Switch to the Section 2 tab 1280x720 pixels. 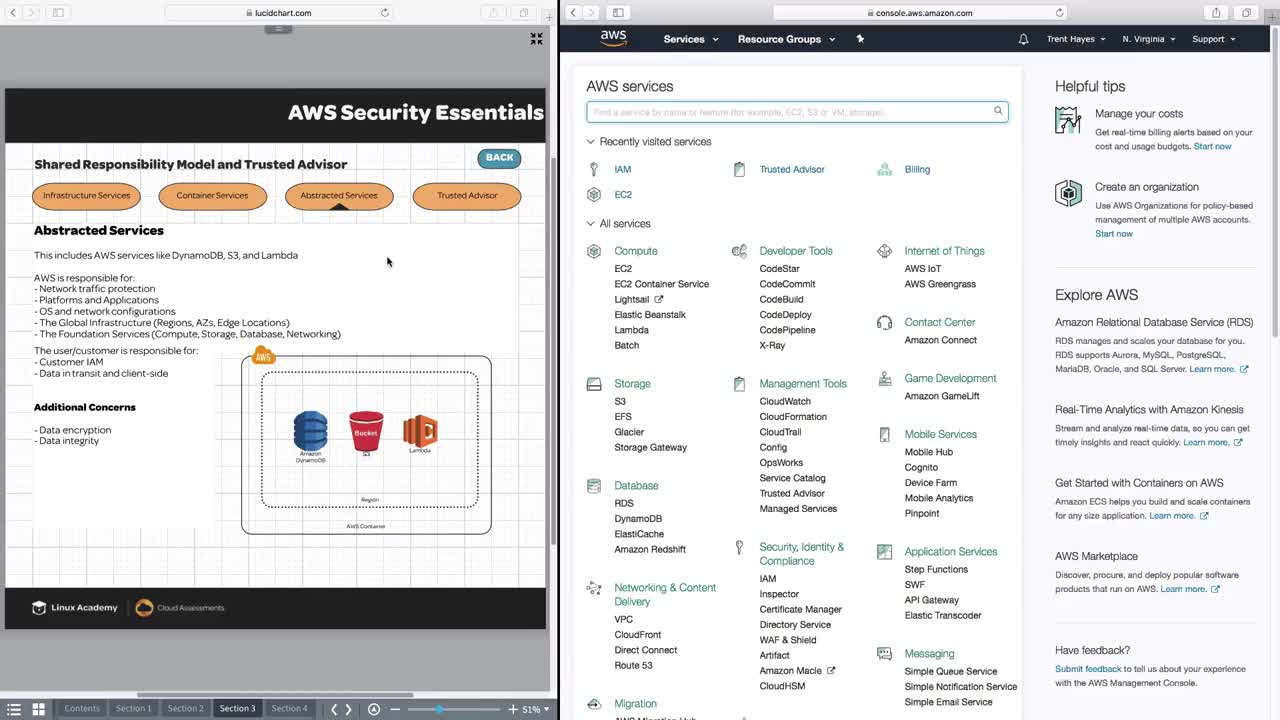tap(185, 708)
